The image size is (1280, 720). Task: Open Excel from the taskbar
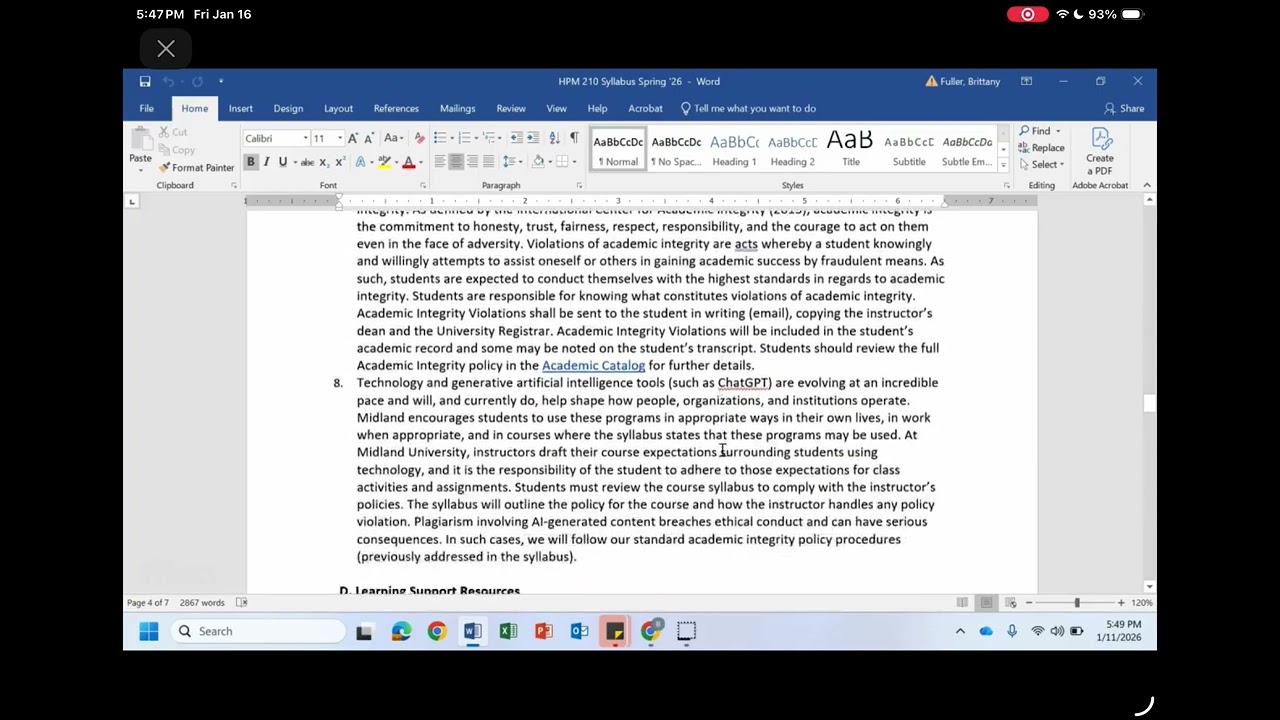click(508, 631)
